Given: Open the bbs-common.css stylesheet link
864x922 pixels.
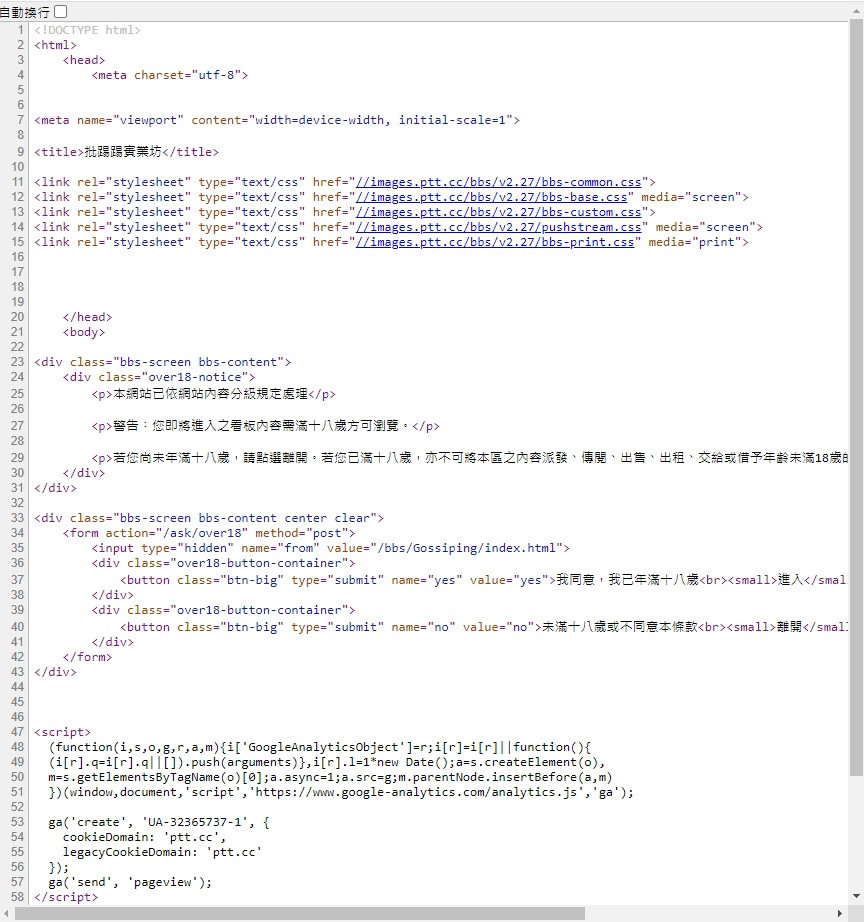Looking at the screenshot, I should click(498, 182).
